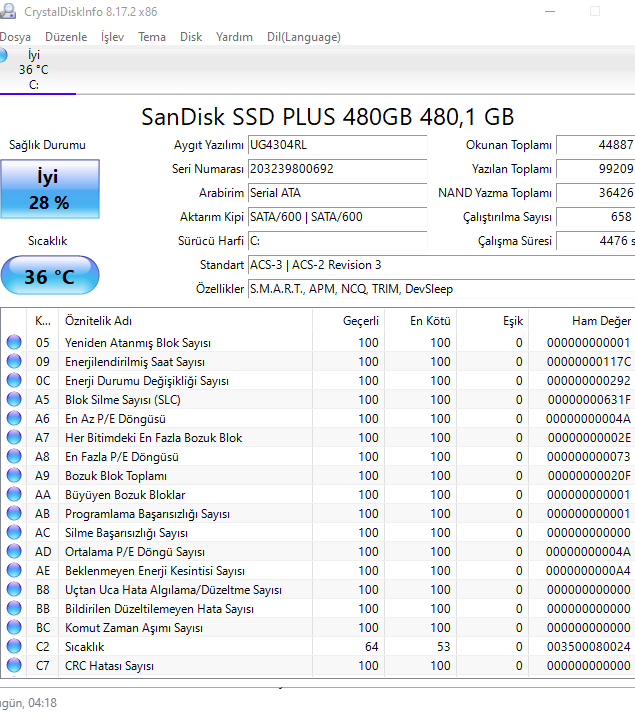Click status icon for Bozuk Blok Toplamı
635x719 pixels.
[x=14, y=476]
